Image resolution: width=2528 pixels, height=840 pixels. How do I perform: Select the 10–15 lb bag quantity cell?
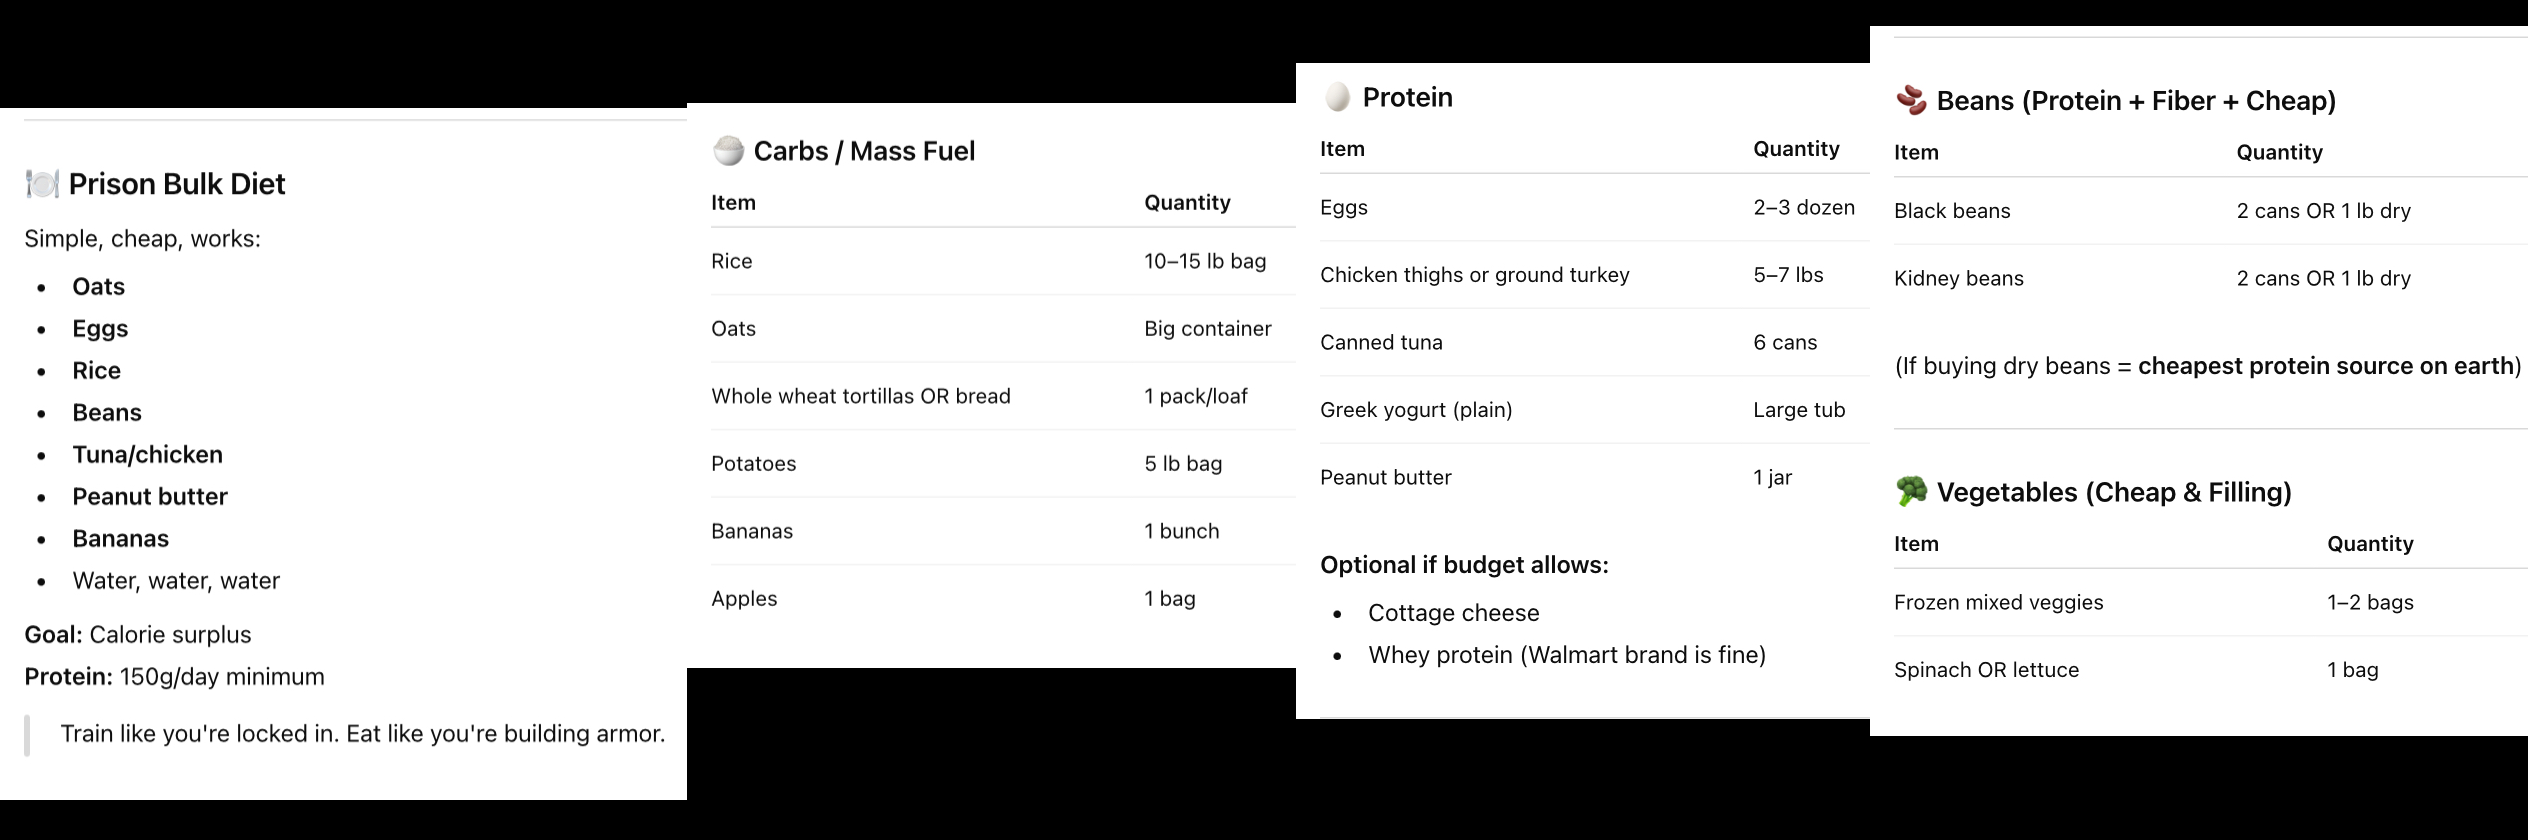(x=1205, y=261)
